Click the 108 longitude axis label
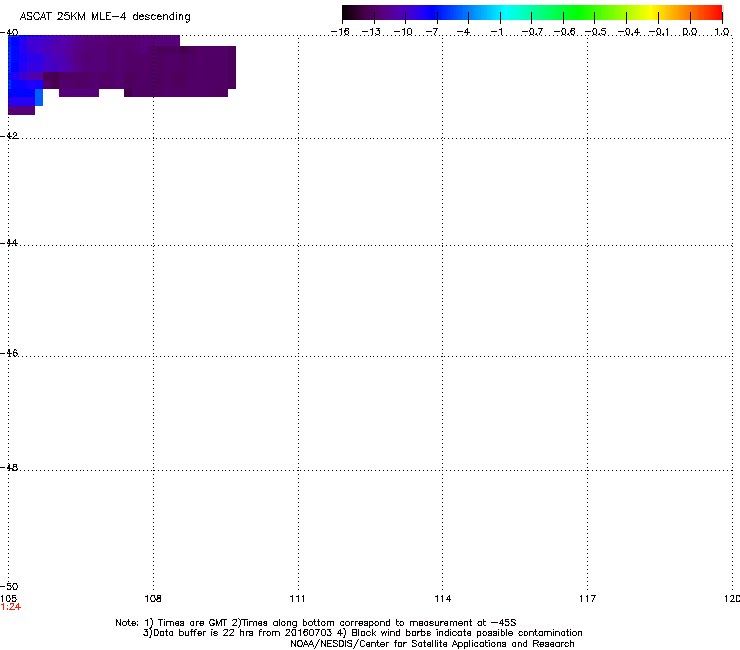 (x=153, y=599)
